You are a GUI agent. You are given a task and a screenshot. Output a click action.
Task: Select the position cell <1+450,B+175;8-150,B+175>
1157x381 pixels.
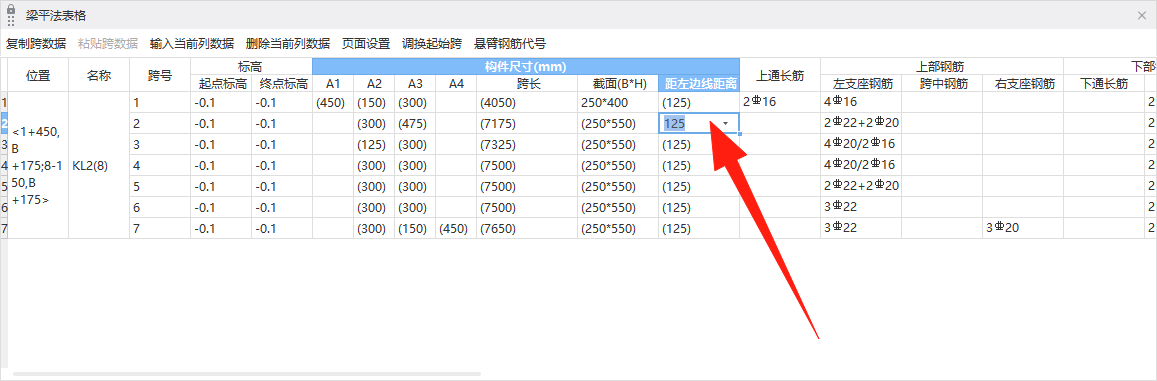click(38, 166)
